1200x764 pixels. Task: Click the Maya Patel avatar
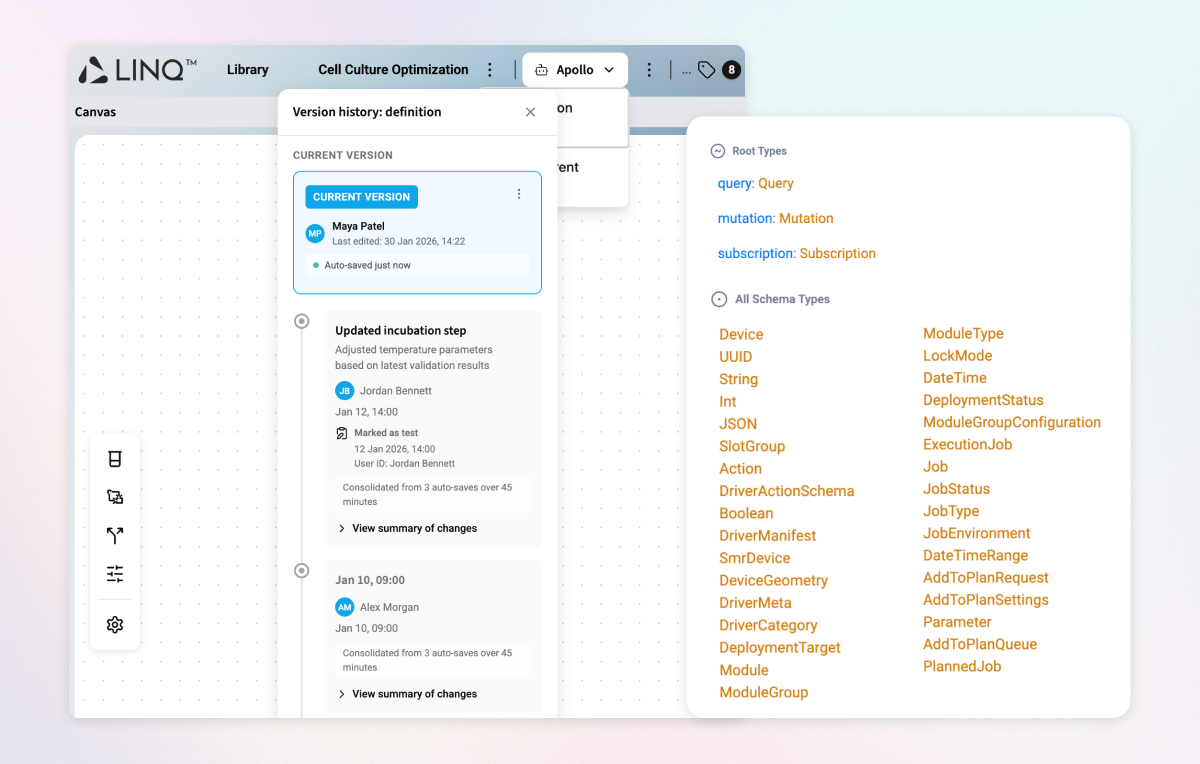(315, 233)
